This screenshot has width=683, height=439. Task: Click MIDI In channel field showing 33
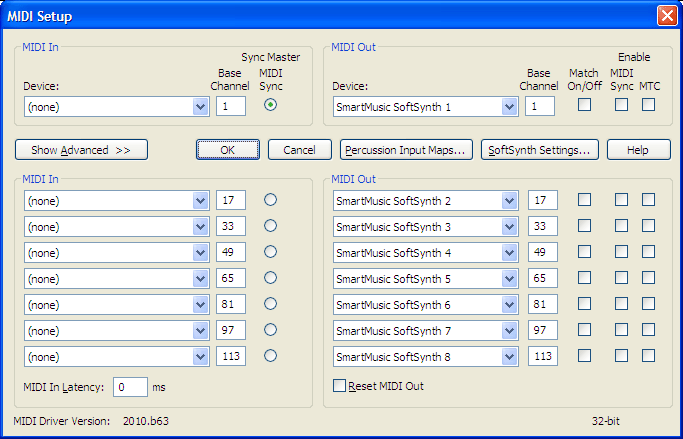(231, 226)
